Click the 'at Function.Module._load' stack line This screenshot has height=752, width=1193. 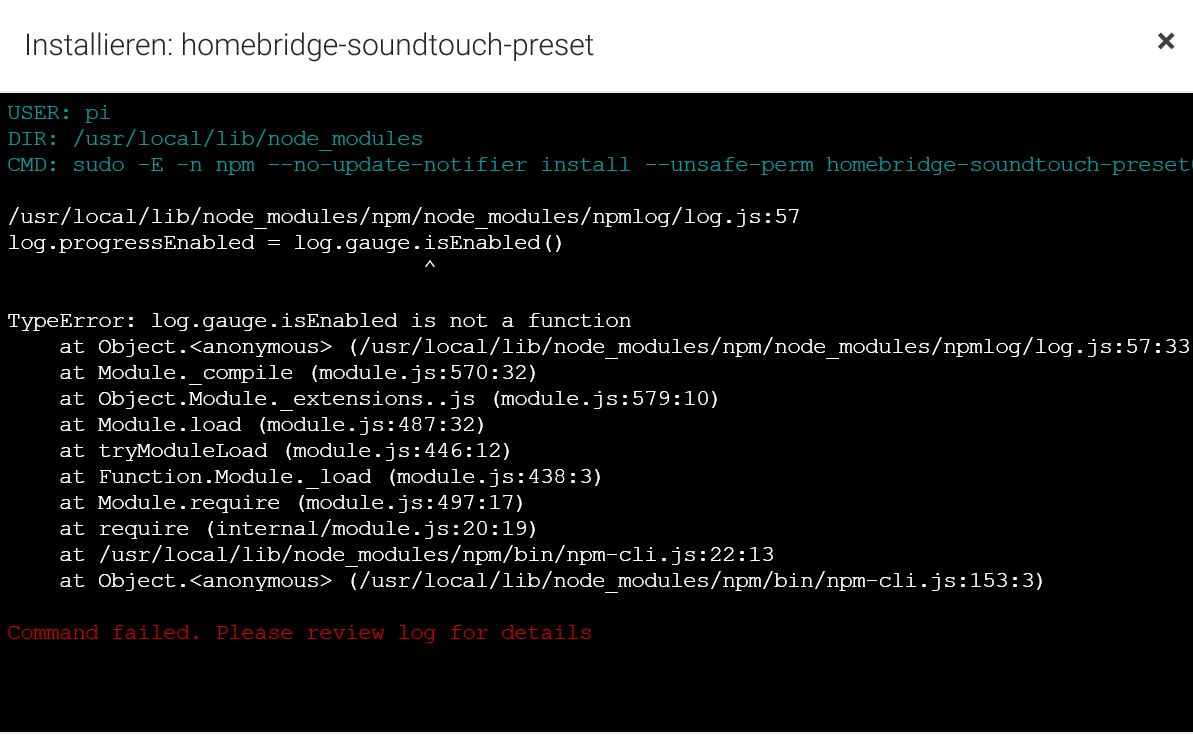(330, 477)
